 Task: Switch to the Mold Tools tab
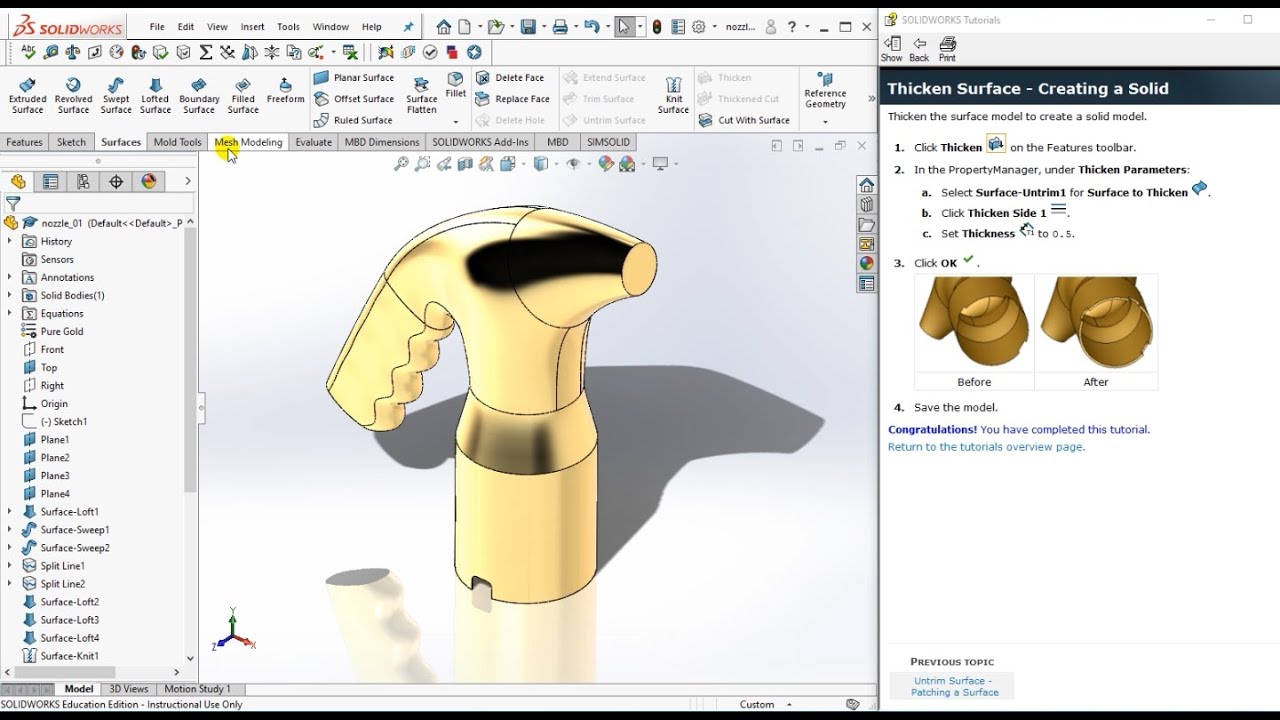(x=177, y=142)
